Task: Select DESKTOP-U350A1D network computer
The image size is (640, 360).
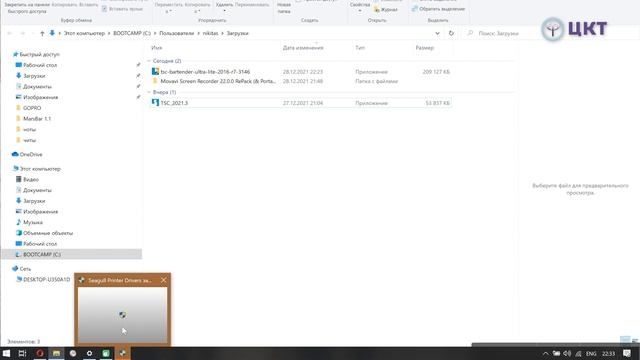Action: 47,280
